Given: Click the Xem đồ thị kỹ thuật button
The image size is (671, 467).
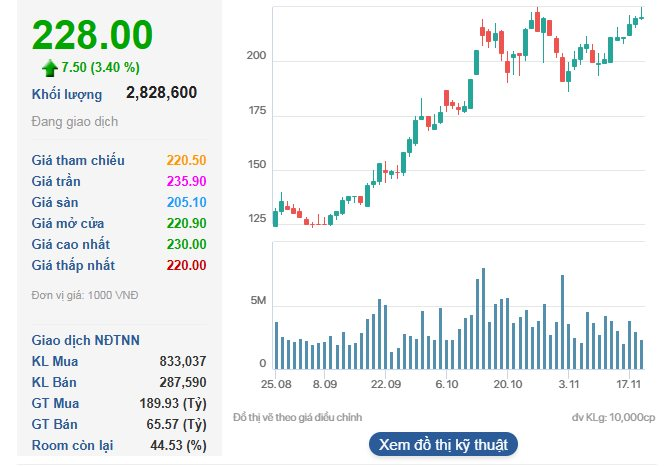Looking at the screenshot, I should [444, 444].
